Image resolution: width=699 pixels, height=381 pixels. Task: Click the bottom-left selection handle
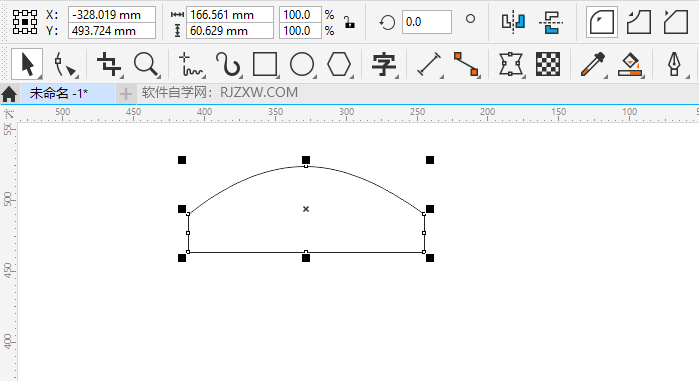point(182,258)
